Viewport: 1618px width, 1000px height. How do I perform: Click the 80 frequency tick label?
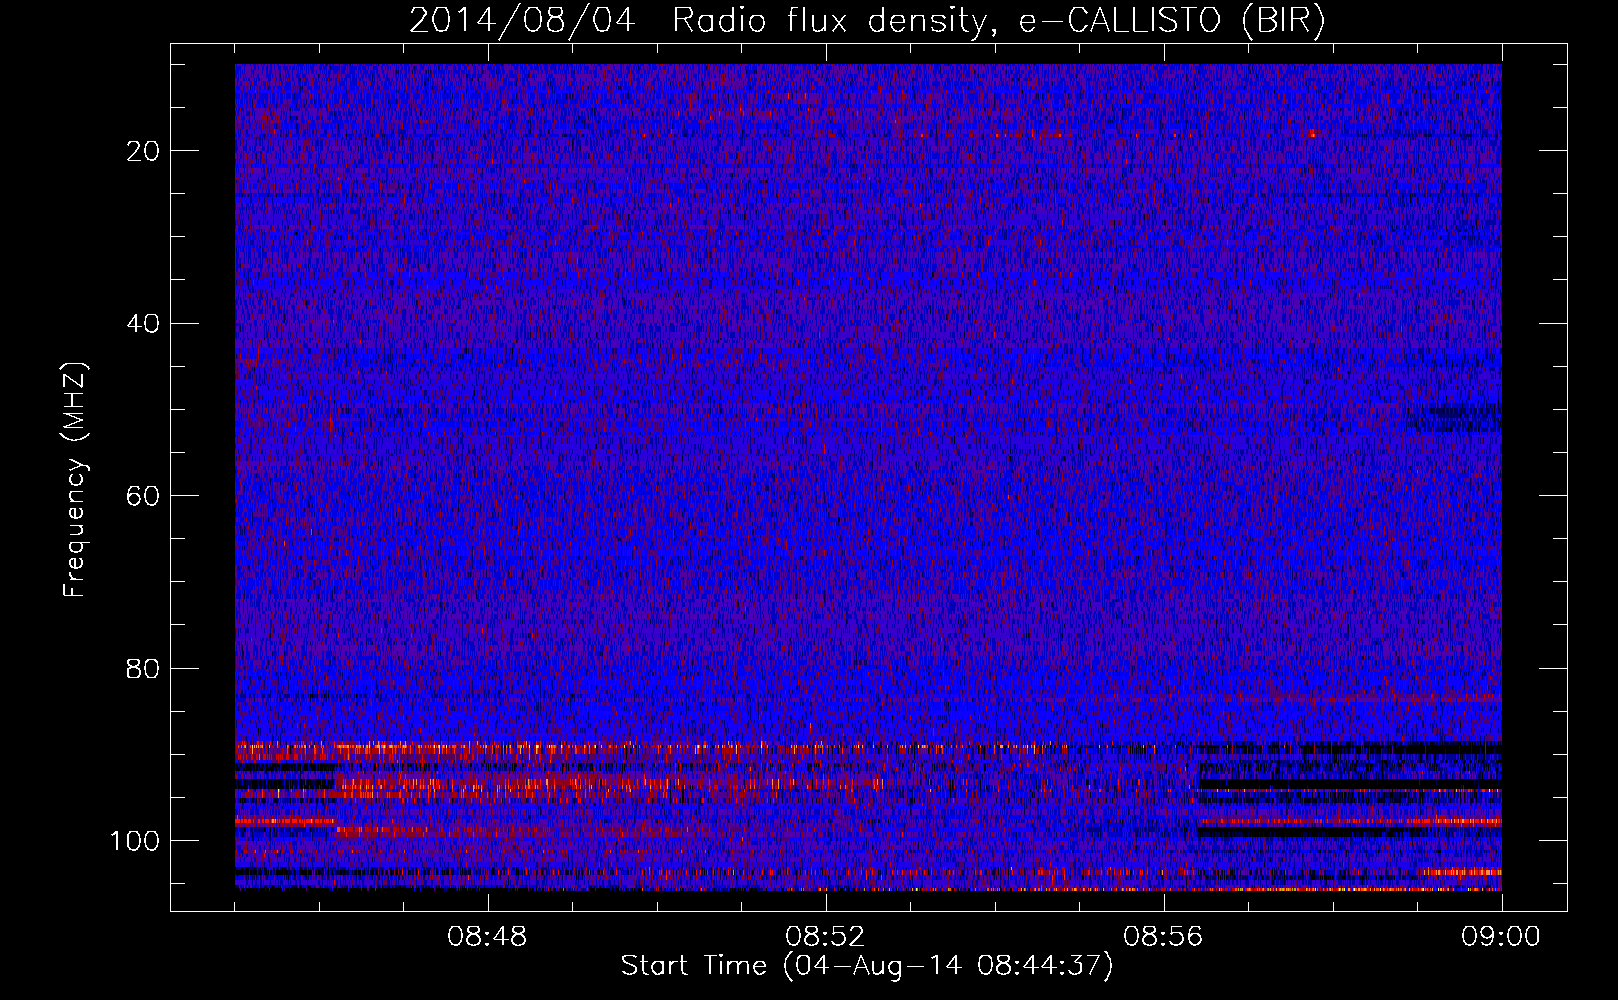click(144, 668)
